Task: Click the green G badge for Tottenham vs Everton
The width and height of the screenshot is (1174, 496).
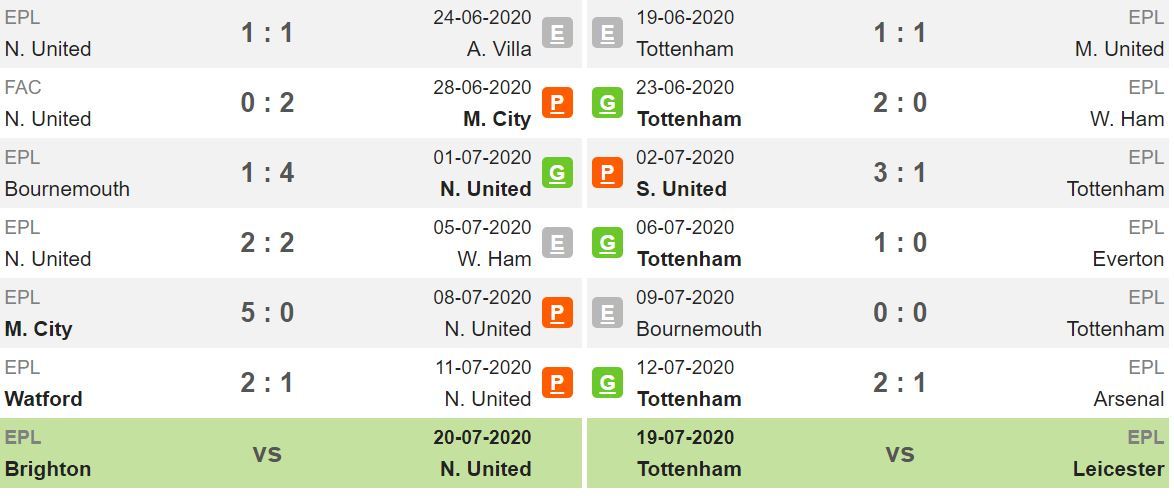Action: [607, 243]
